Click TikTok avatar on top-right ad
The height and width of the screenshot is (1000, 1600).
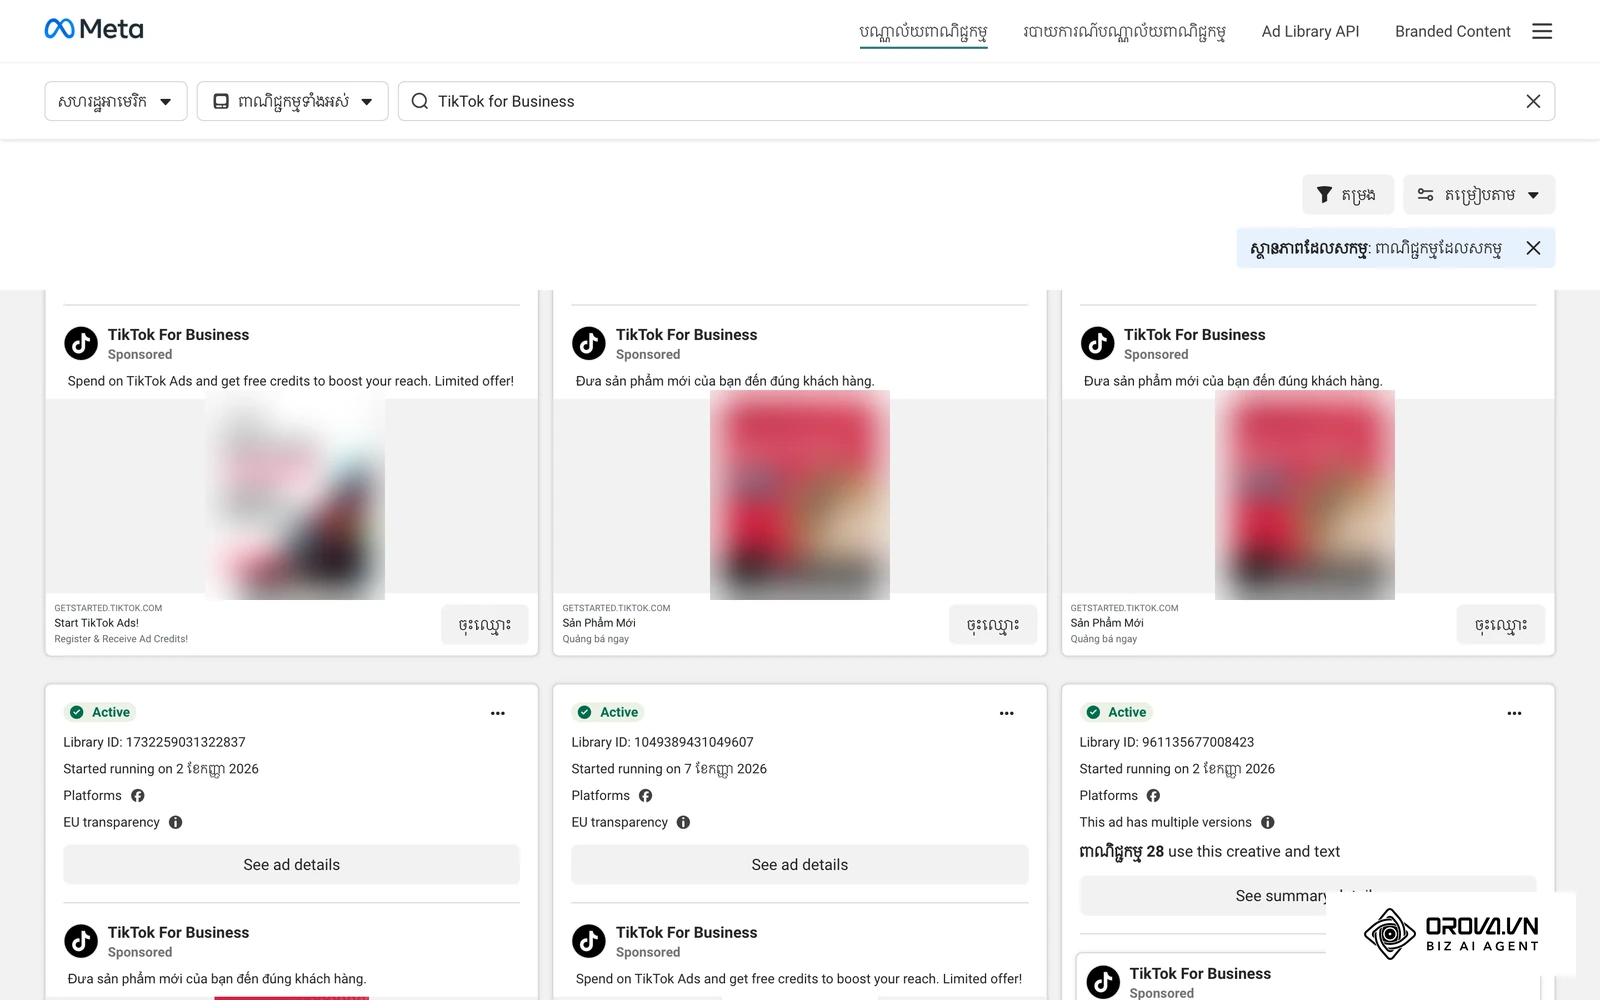(1097, 343)
